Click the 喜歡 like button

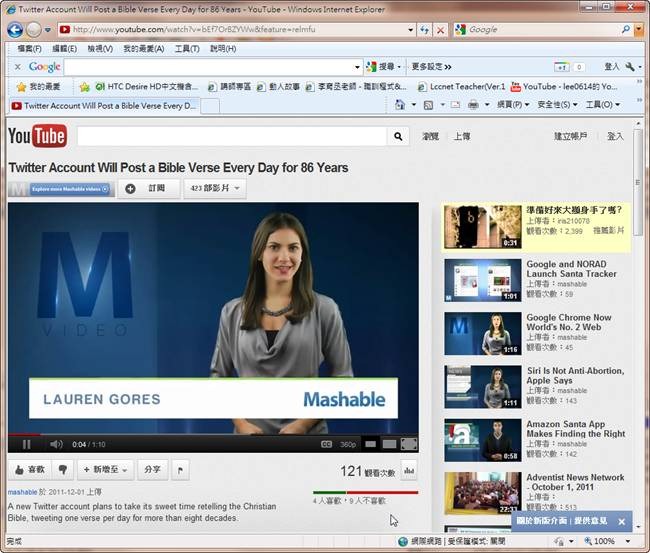30,470
